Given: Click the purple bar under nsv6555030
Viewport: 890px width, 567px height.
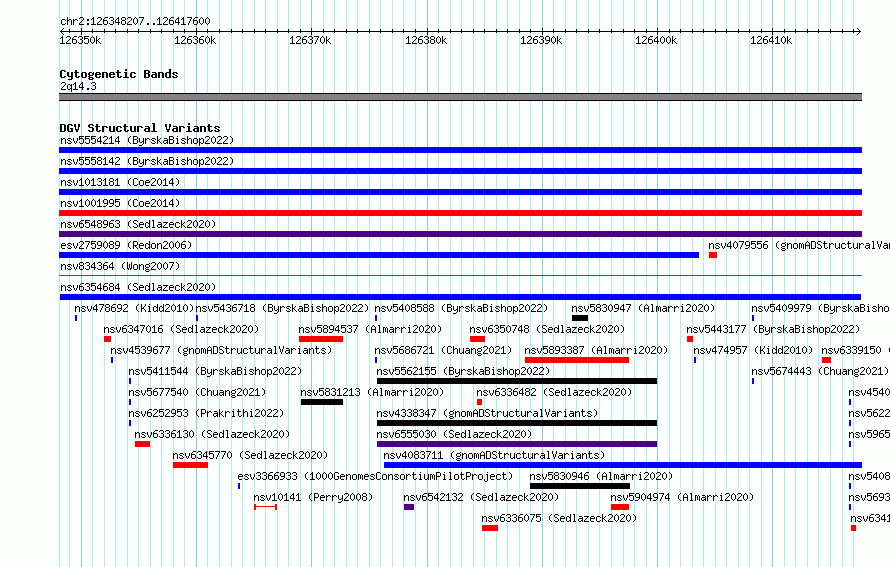Looking at the screenshot, I should point(517,444).
